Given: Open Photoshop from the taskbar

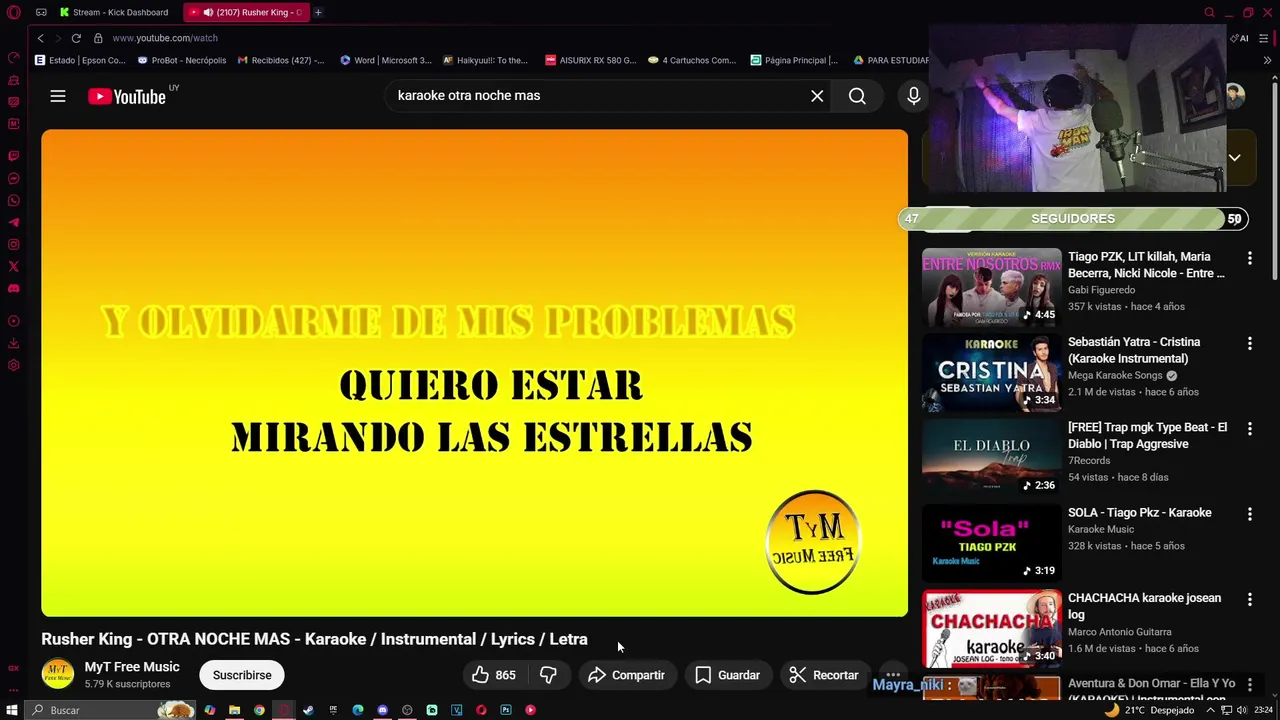Looking at the screenshot, I should coord(506,710).
